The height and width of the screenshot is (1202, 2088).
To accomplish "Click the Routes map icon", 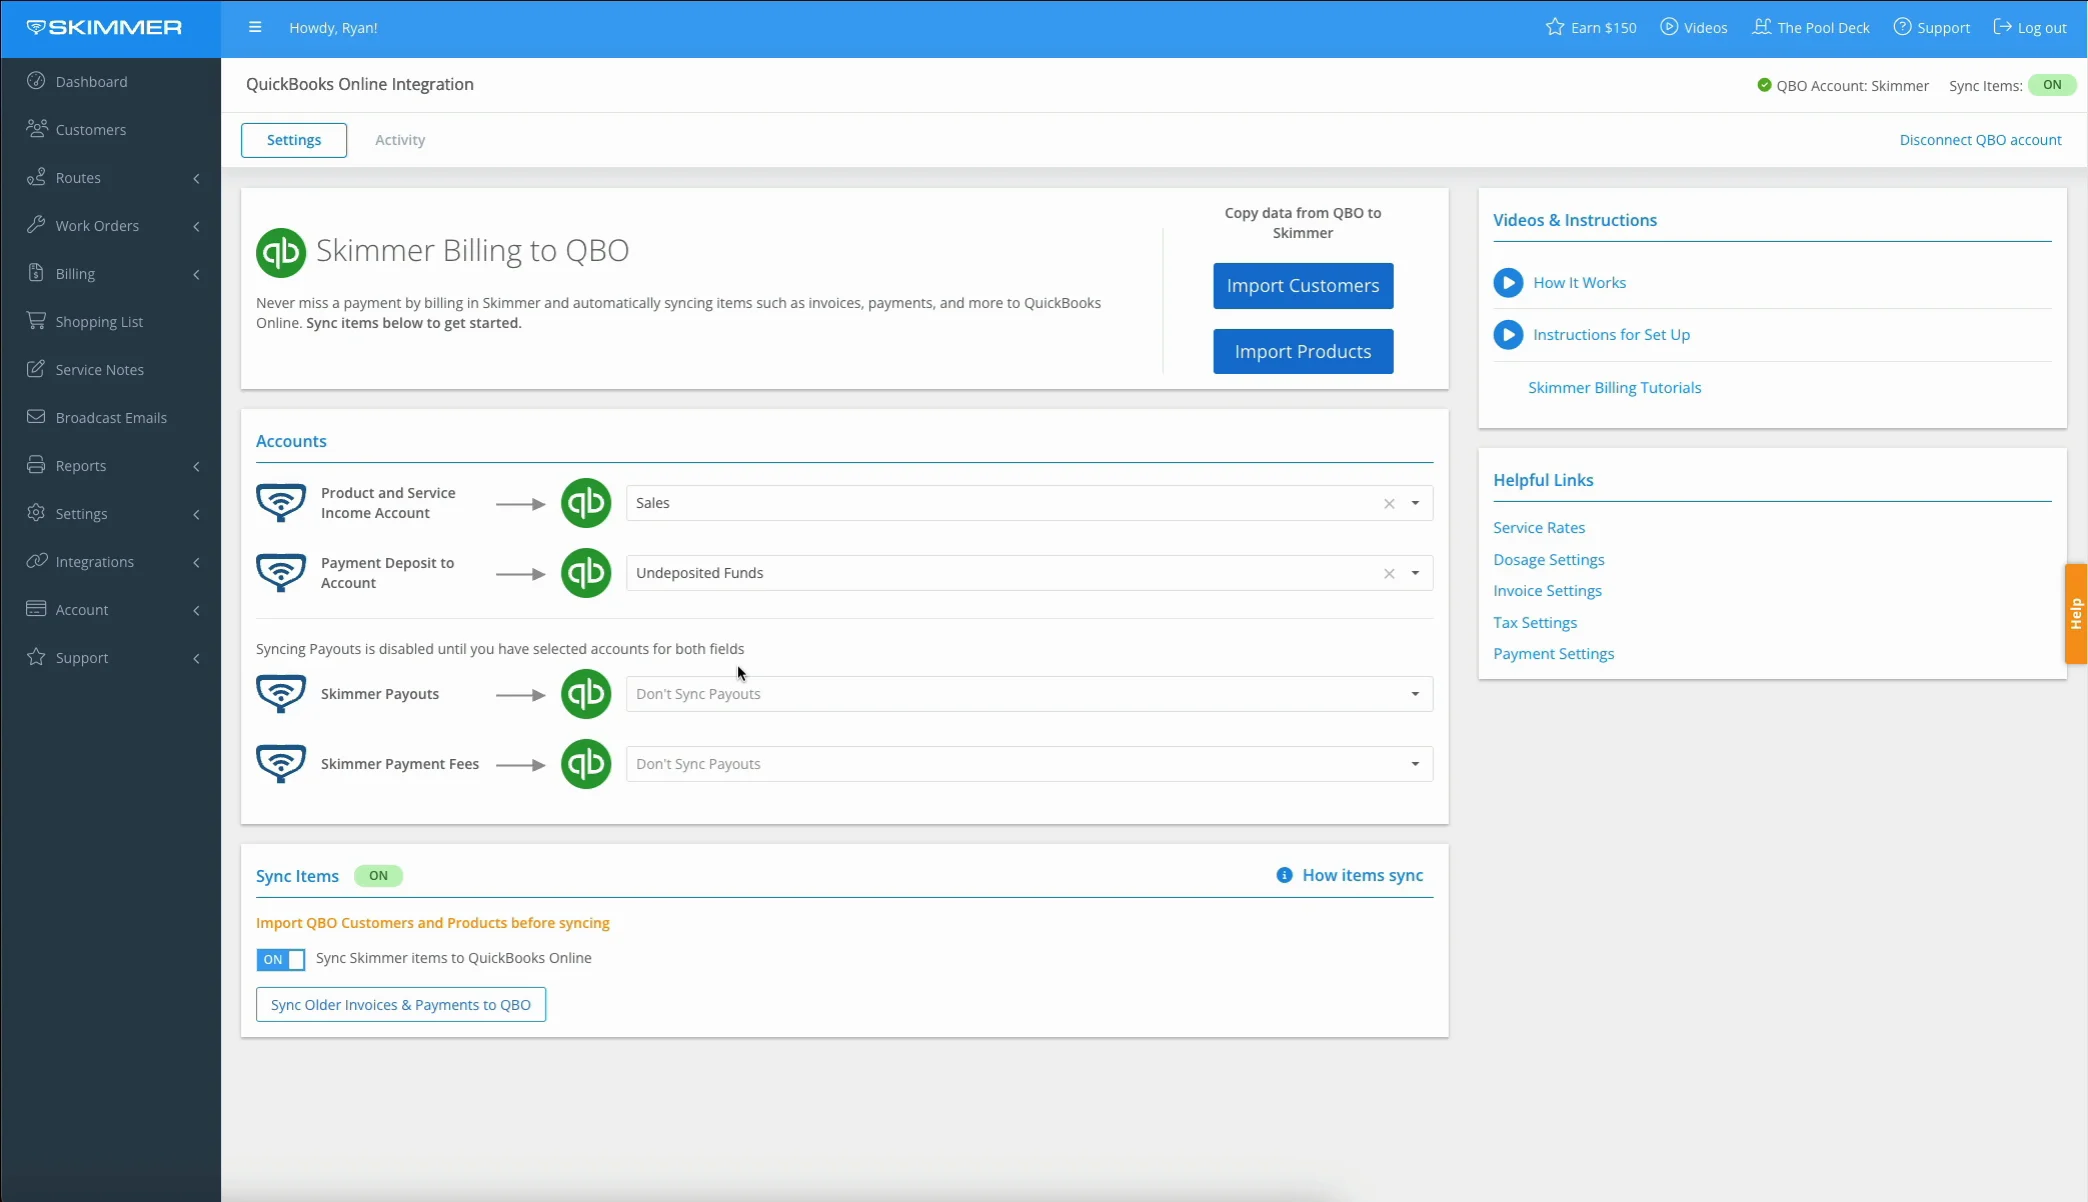I will 36,177.
